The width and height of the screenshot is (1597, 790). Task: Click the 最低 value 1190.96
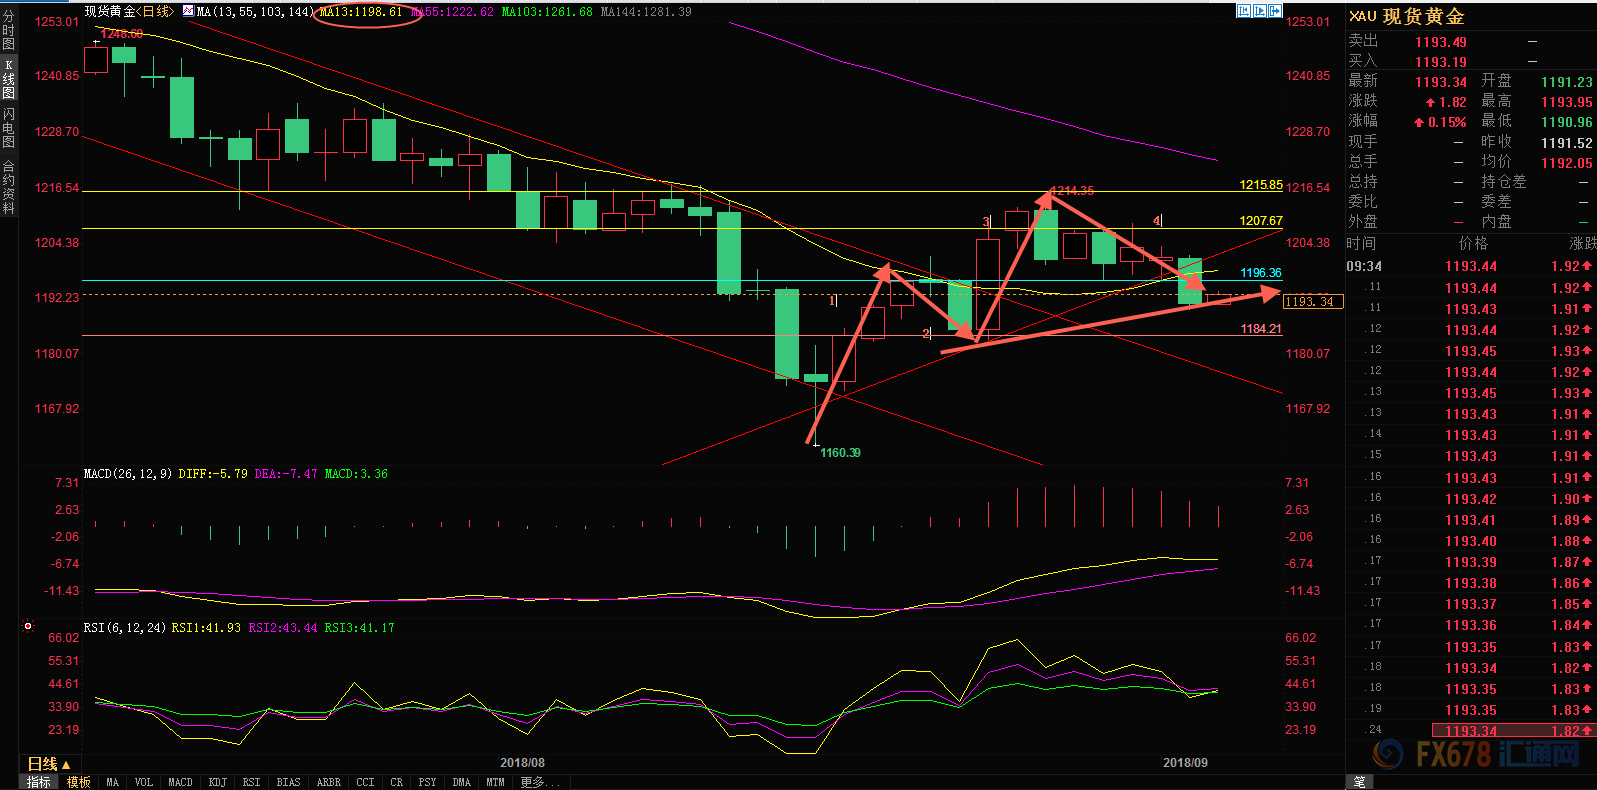pyautogui.click(x=1566, y=122)
